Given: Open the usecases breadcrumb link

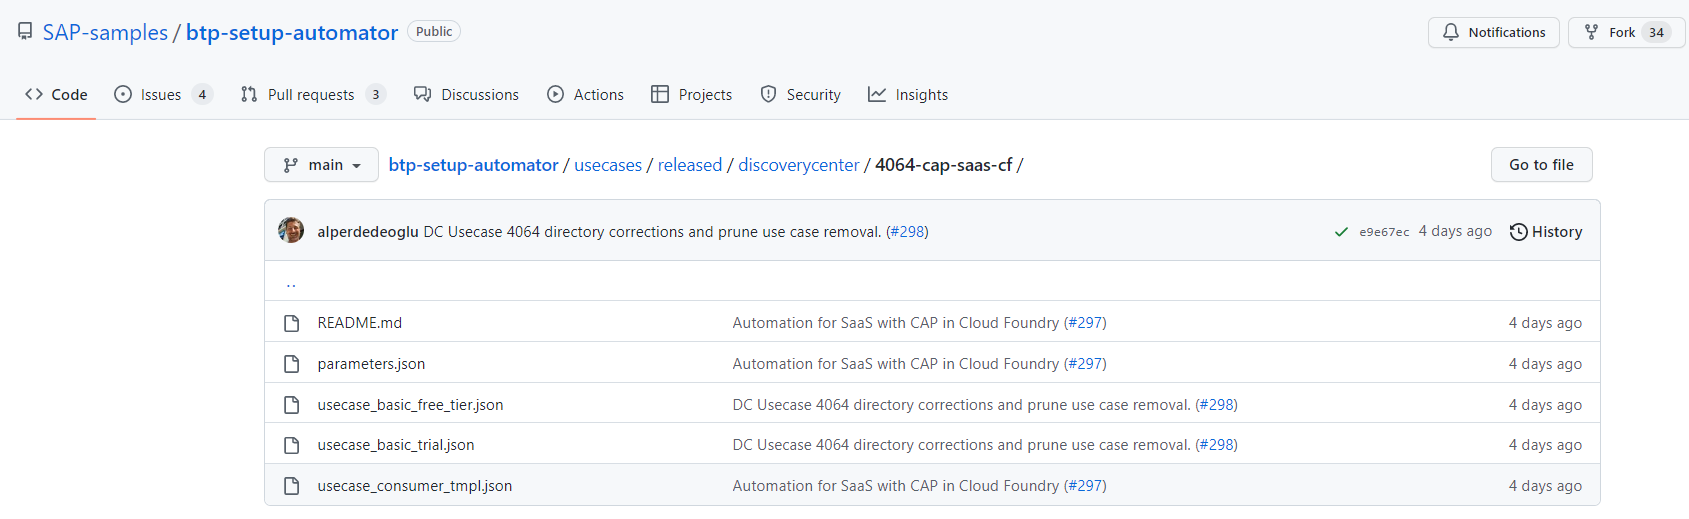Looking at the screenshot, I should point(608,165).
